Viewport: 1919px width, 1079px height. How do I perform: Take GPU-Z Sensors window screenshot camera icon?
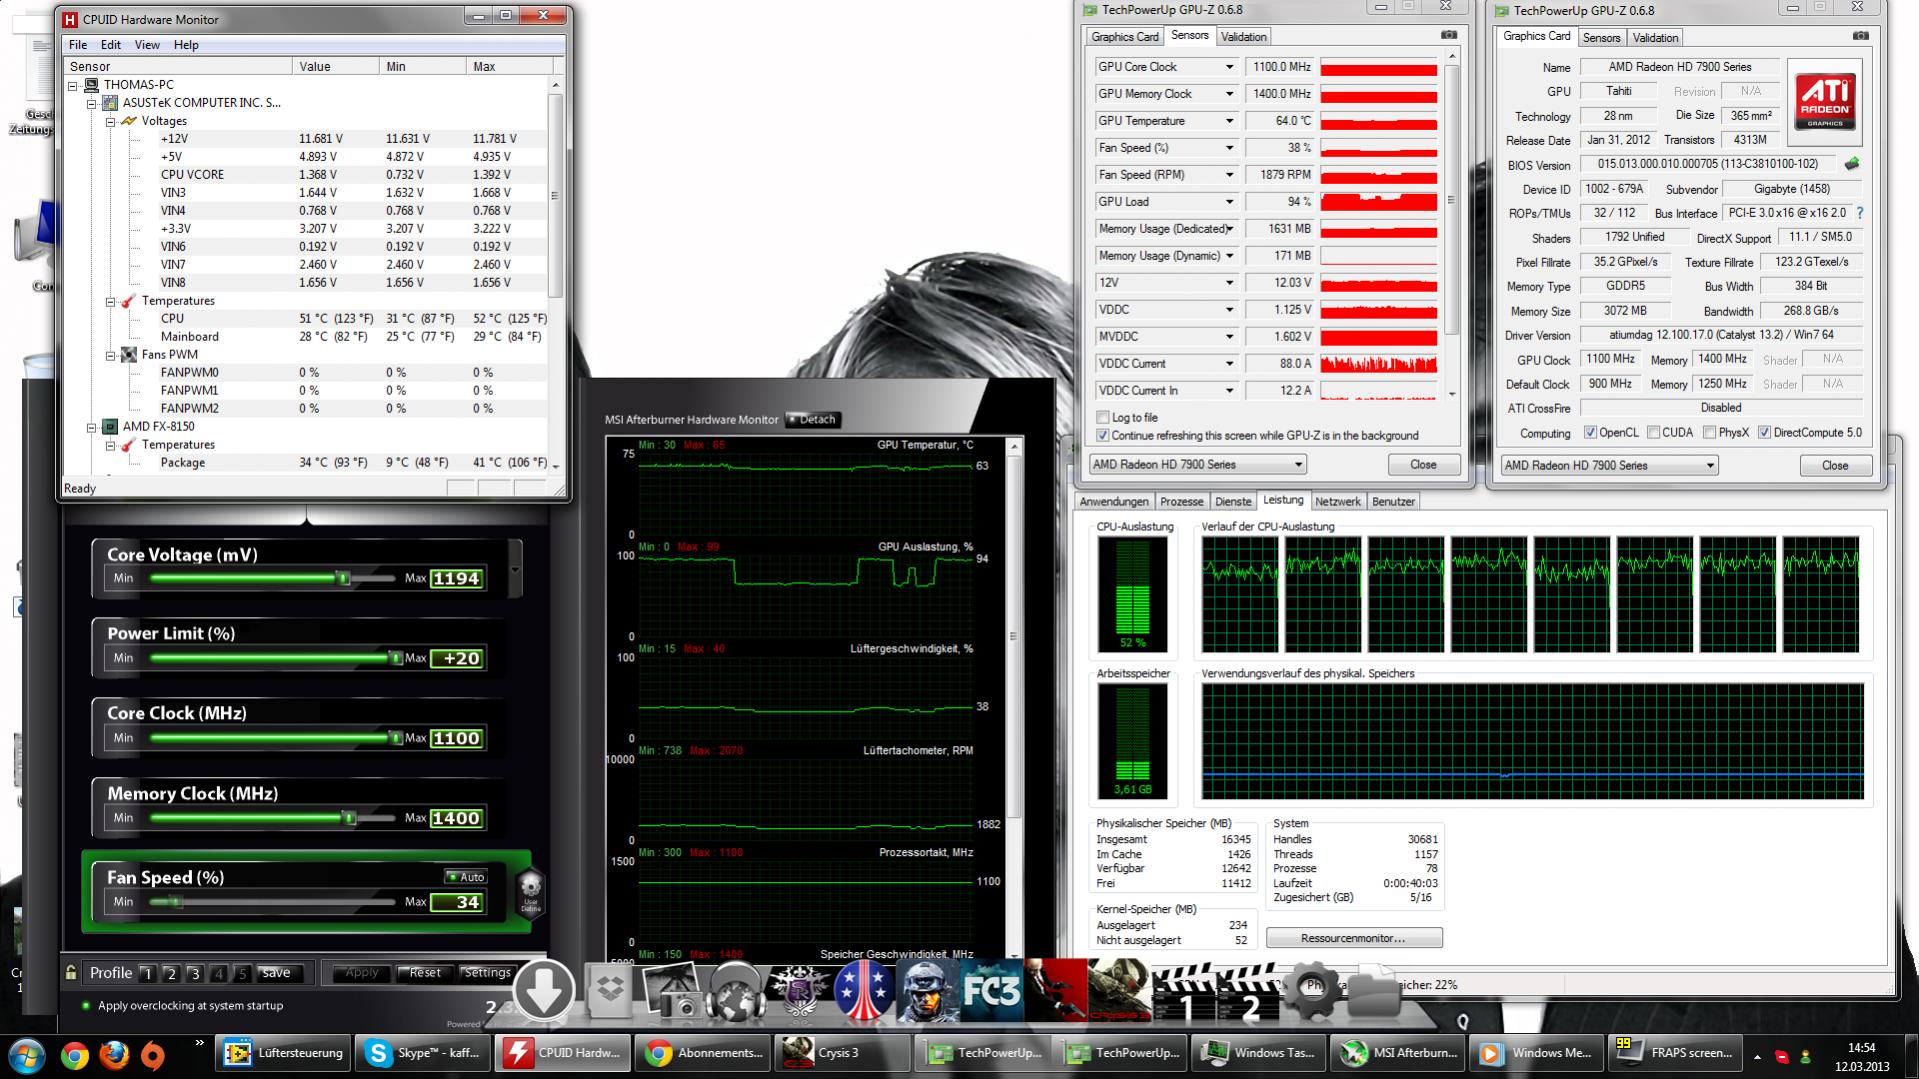coord(1448,35)
